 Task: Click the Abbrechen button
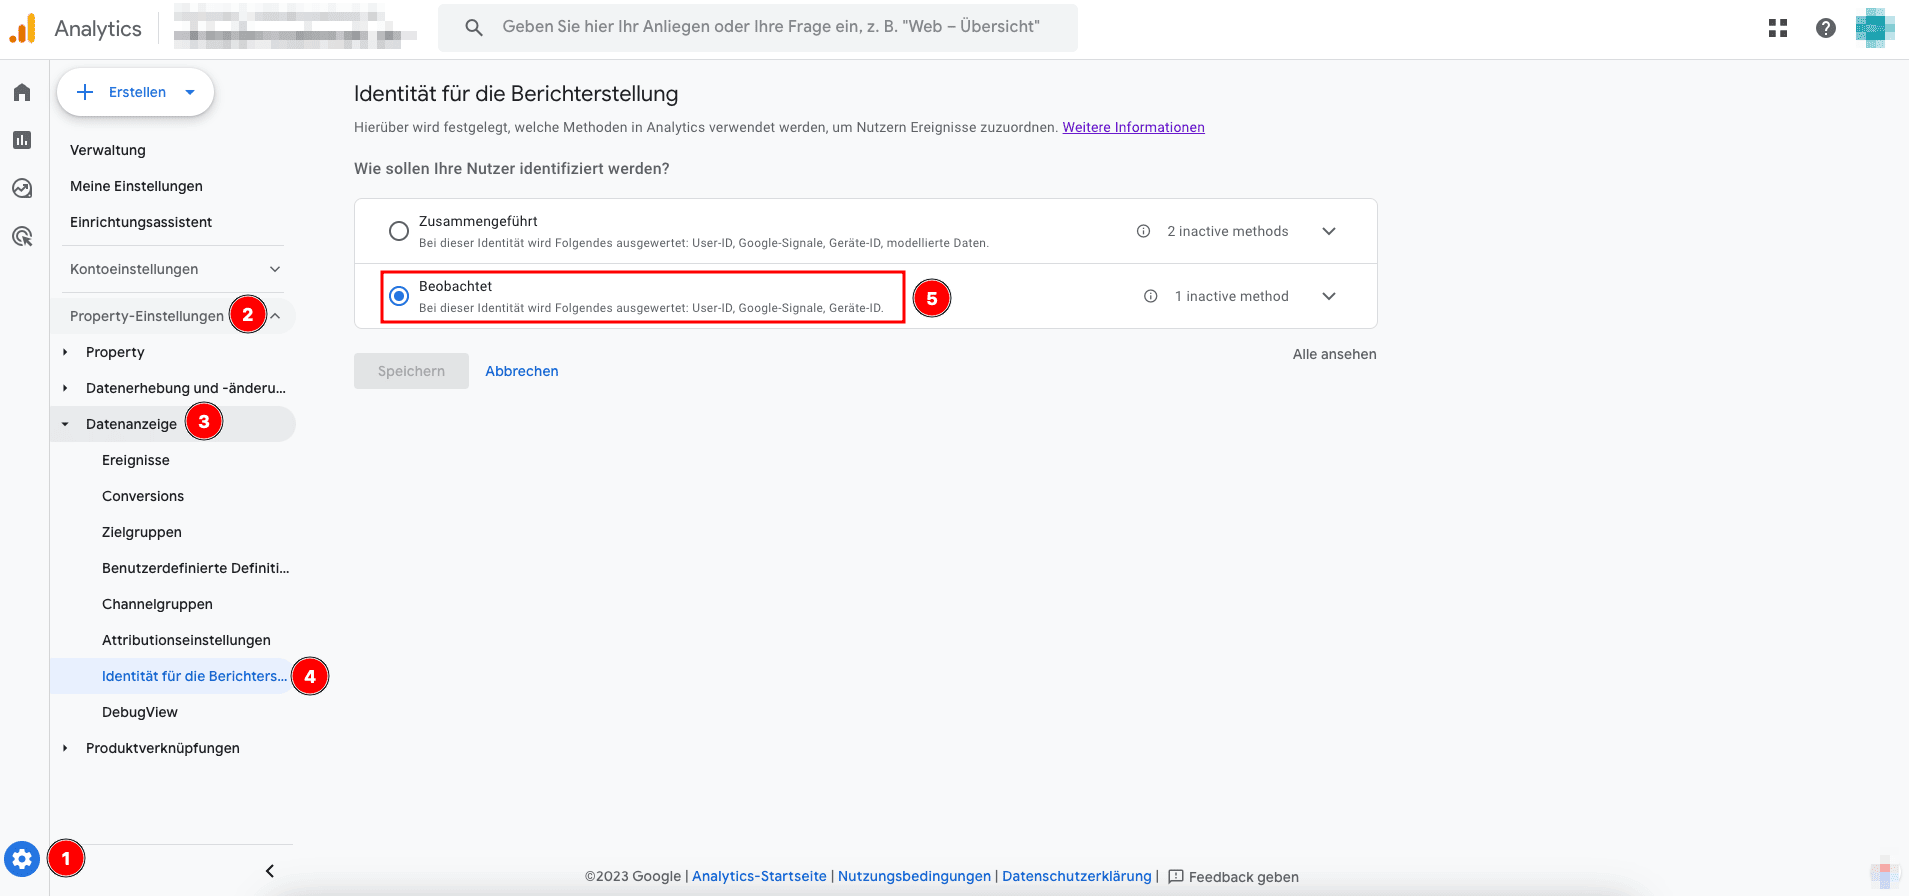(x=521, y=371)
